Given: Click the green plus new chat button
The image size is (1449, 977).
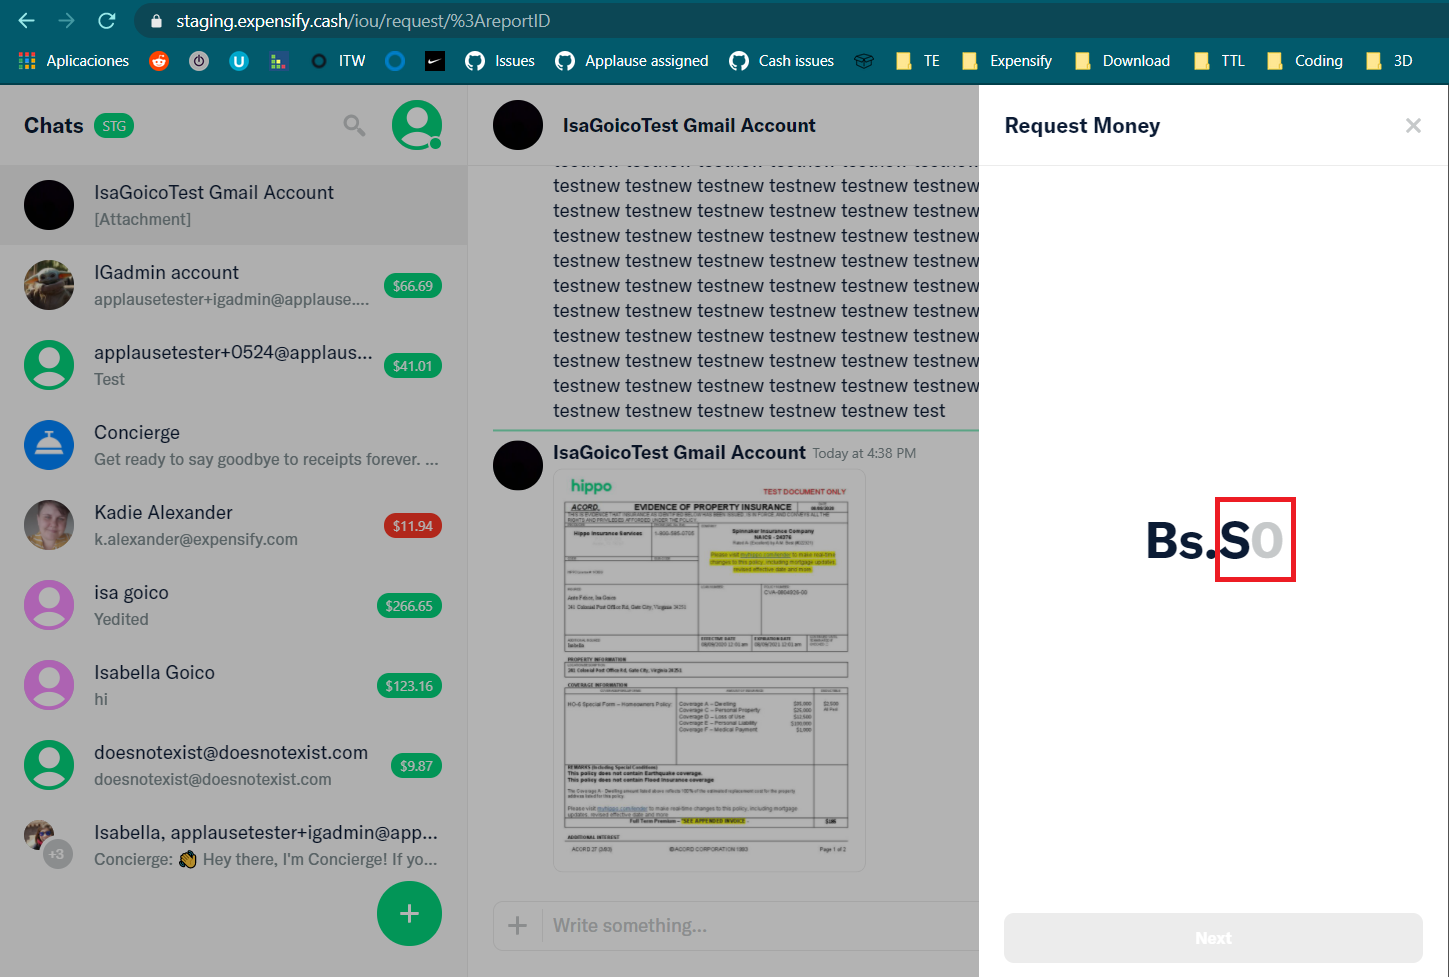Looking at the screenshot, I should coord(409,913).
